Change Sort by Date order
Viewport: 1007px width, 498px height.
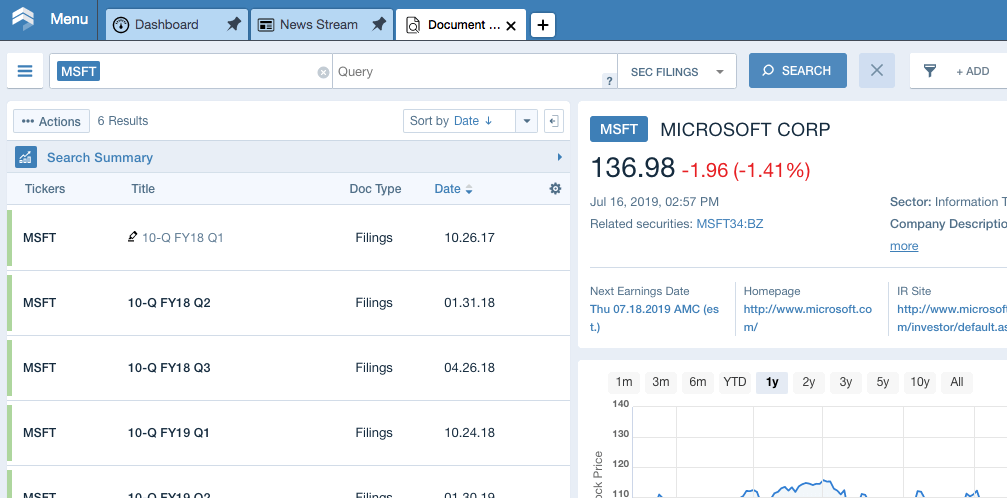coord(459,121)
